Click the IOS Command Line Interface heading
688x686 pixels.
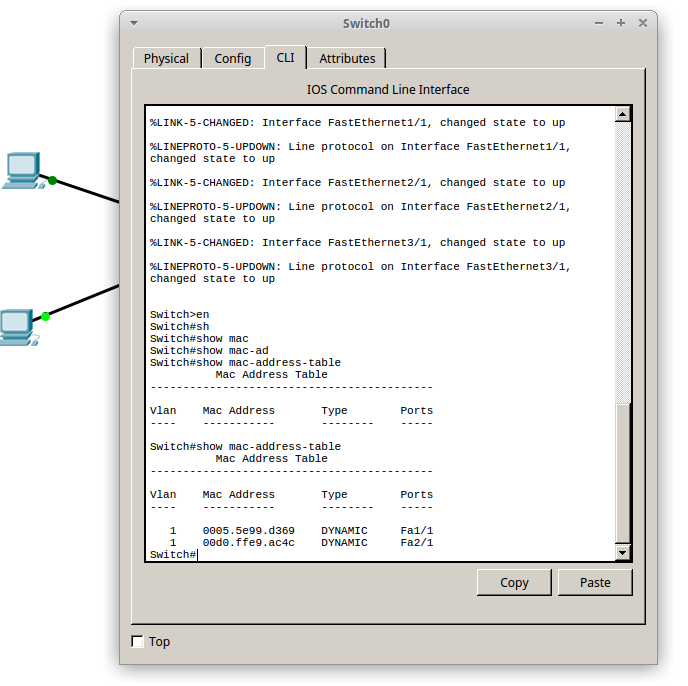point(388,90)
